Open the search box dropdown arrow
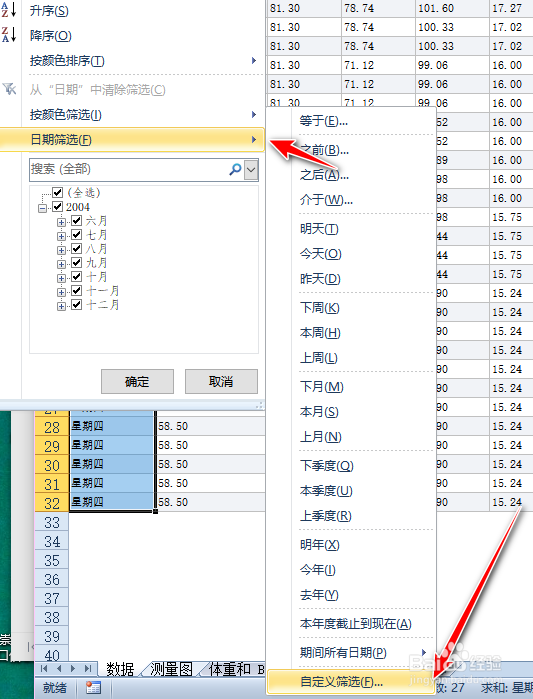The image size is (533, 699). click(251, 170)
